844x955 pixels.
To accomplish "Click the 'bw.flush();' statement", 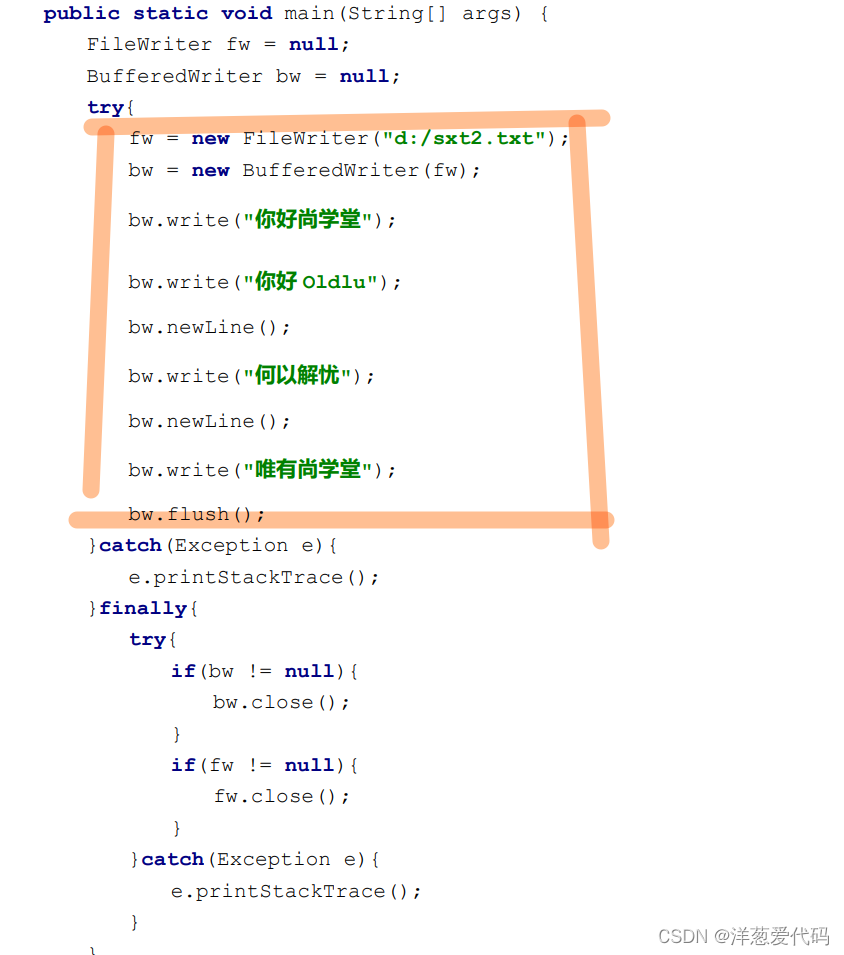I will [197, 515].
